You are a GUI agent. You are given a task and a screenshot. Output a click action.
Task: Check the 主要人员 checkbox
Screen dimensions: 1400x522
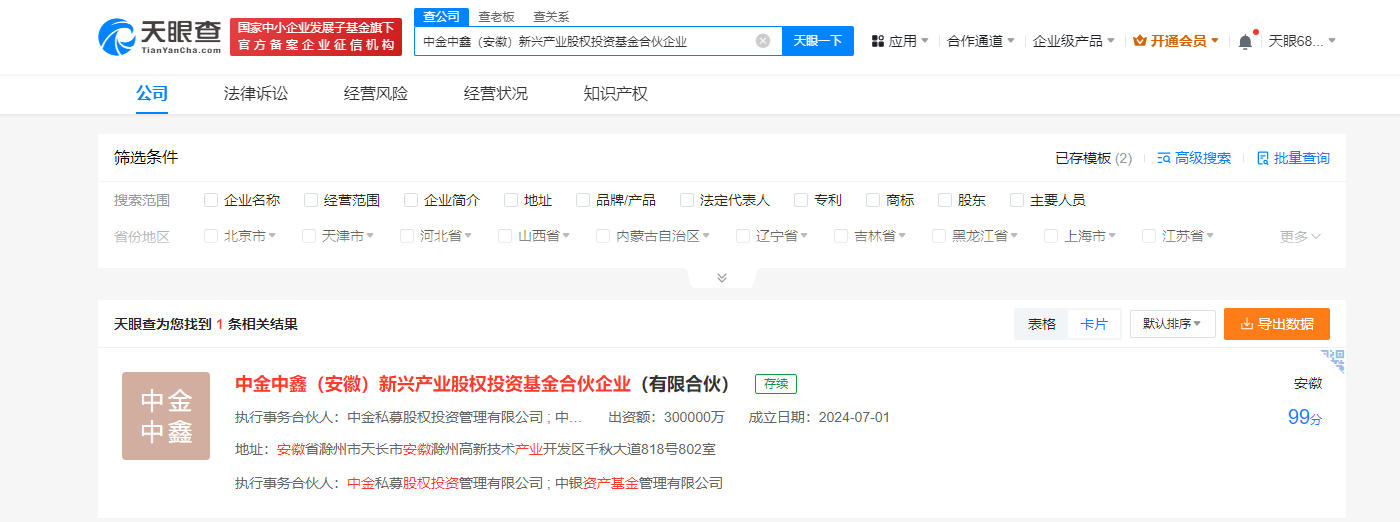(x=1017, y=200)
